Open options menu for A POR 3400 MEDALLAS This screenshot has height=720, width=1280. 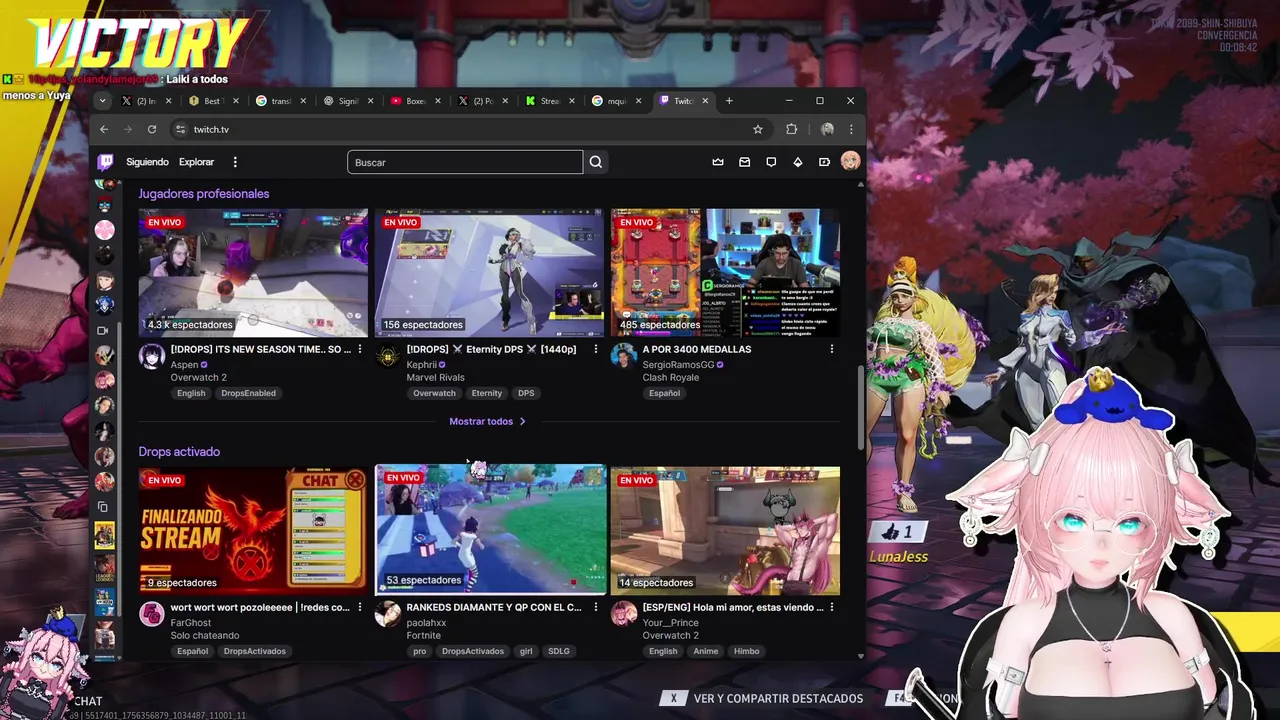[x=831, y=349]
